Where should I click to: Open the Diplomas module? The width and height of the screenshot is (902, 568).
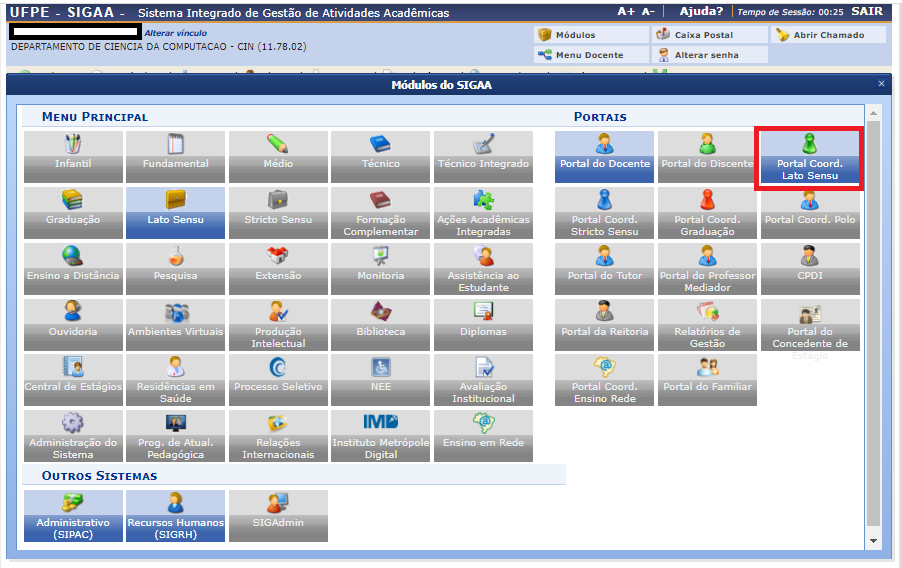click(483, 323)
